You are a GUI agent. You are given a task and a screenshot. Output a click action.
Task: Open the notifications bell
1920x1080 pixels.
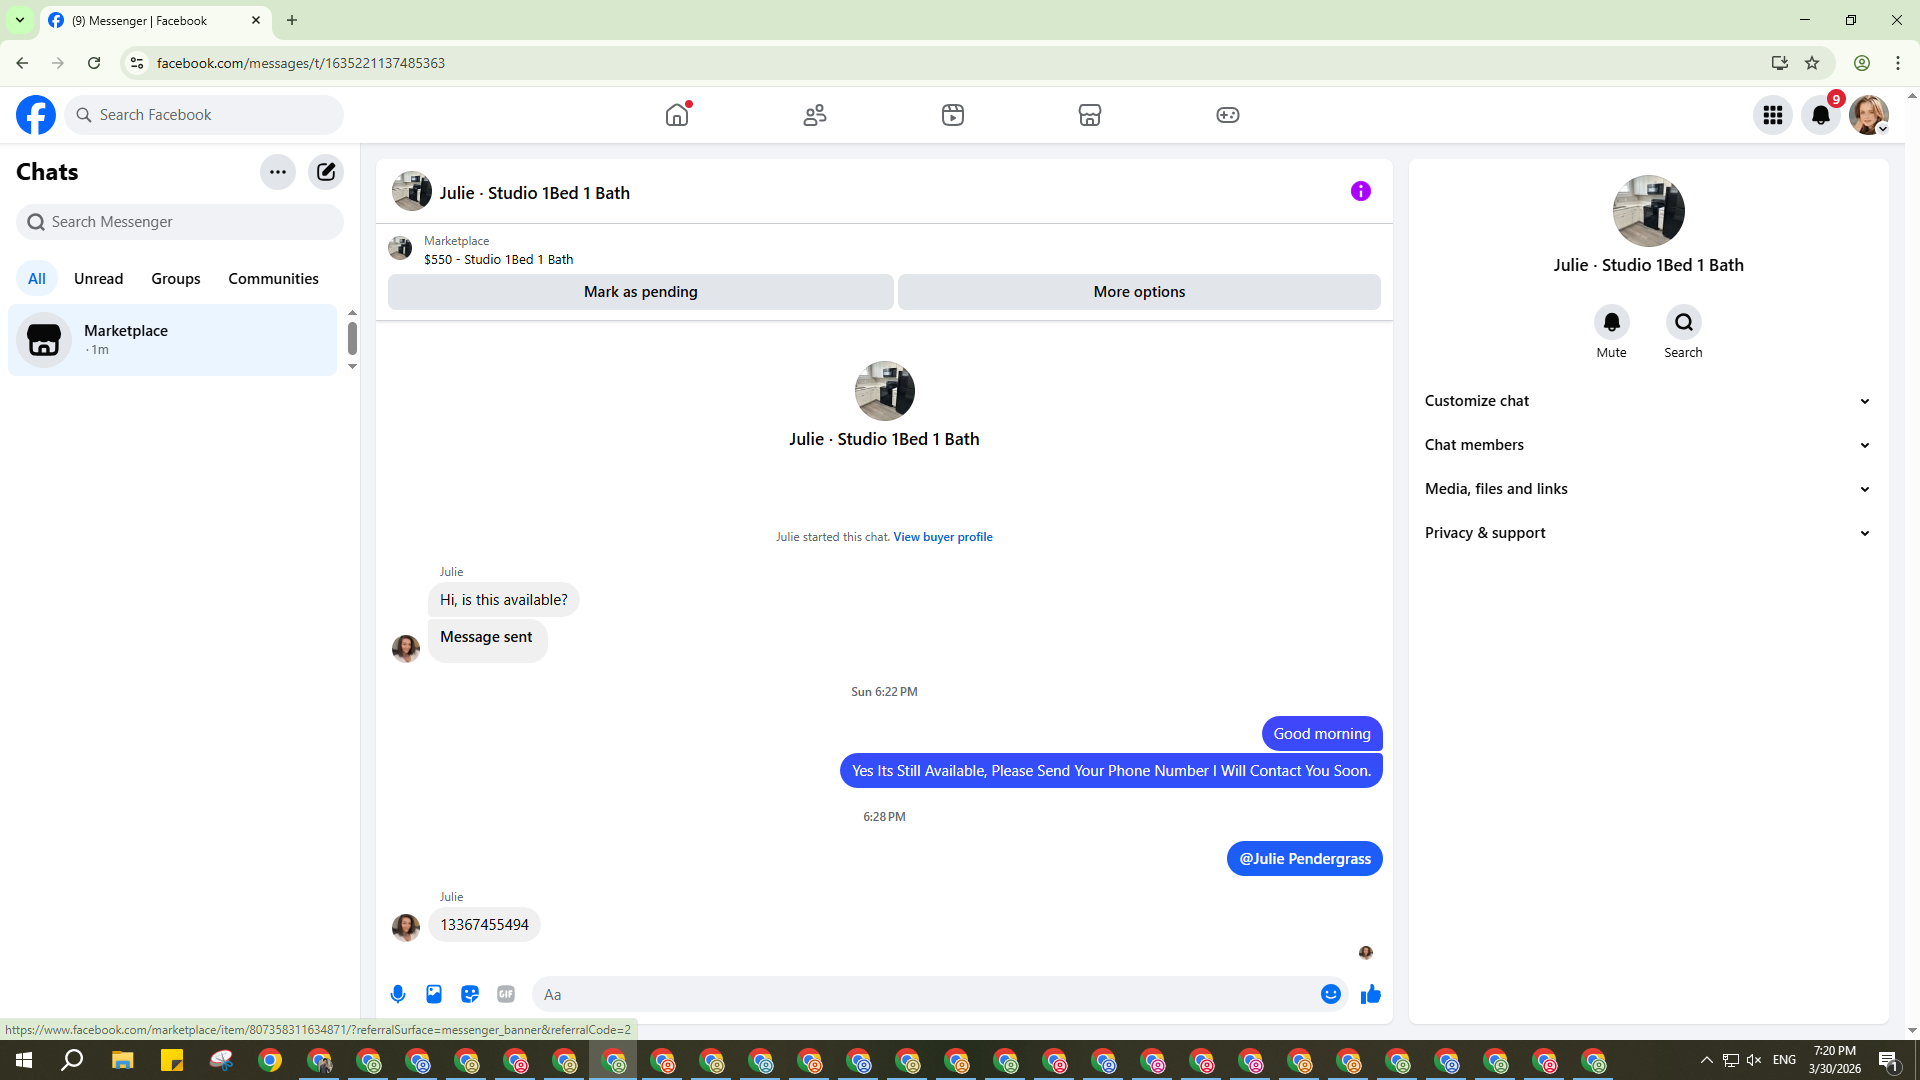1821,115
